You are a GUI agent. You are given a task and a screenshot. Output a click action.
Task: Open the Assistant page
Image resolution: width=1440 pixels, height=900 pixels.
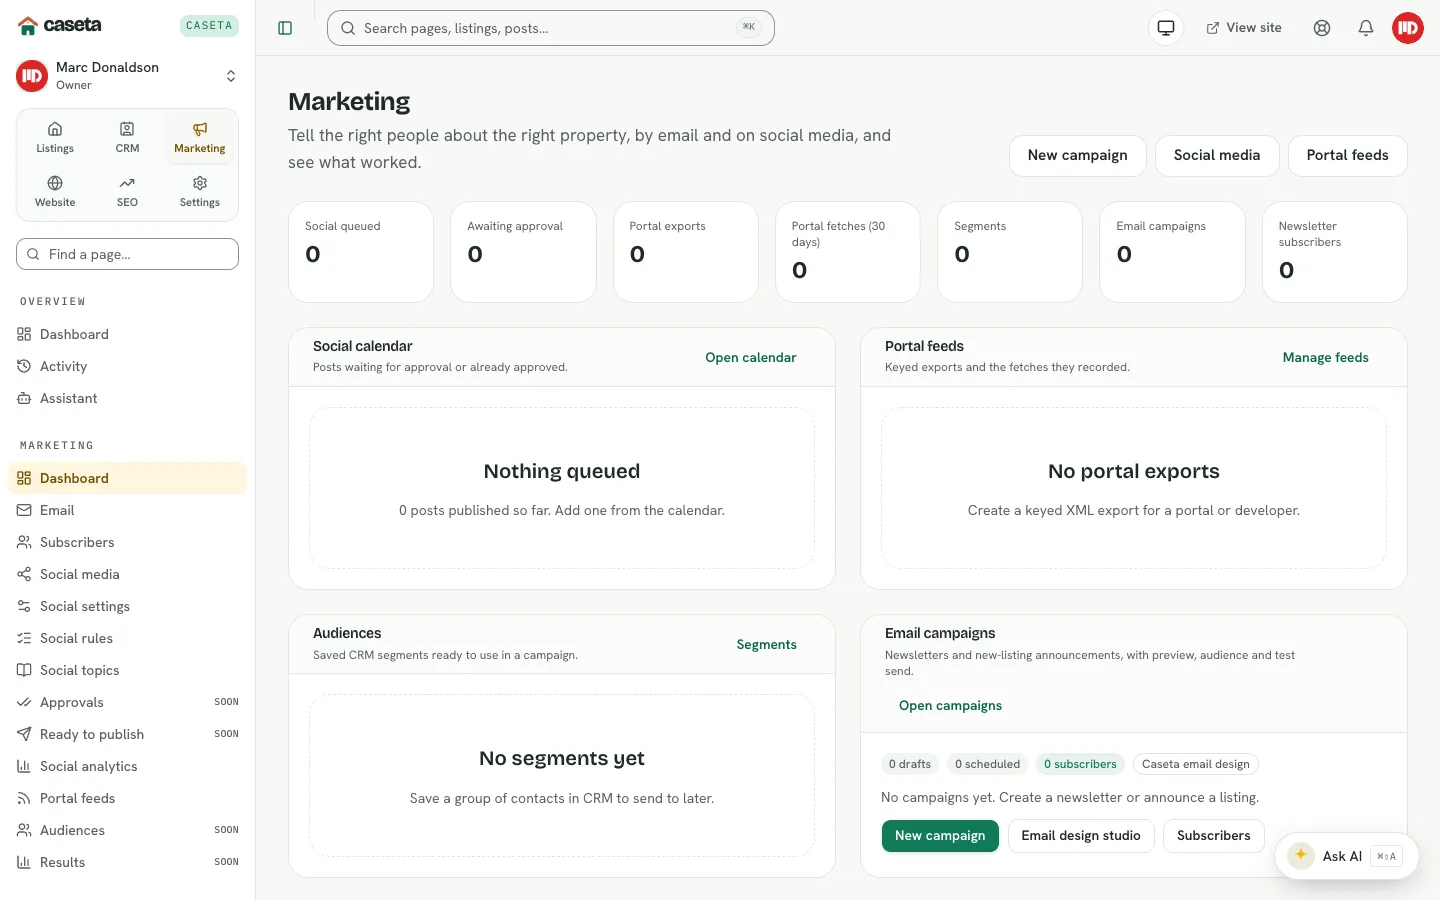127,398
